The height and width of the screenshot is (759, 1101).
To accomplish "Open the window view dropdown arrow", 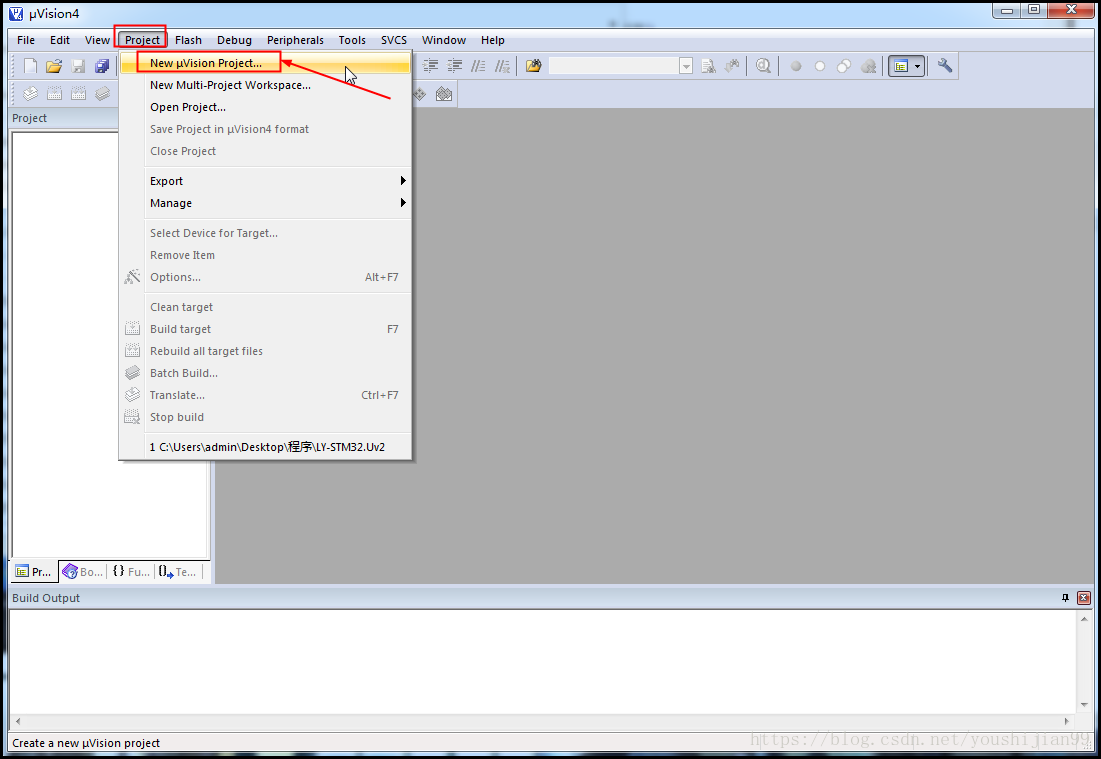I will coord(917,66).
